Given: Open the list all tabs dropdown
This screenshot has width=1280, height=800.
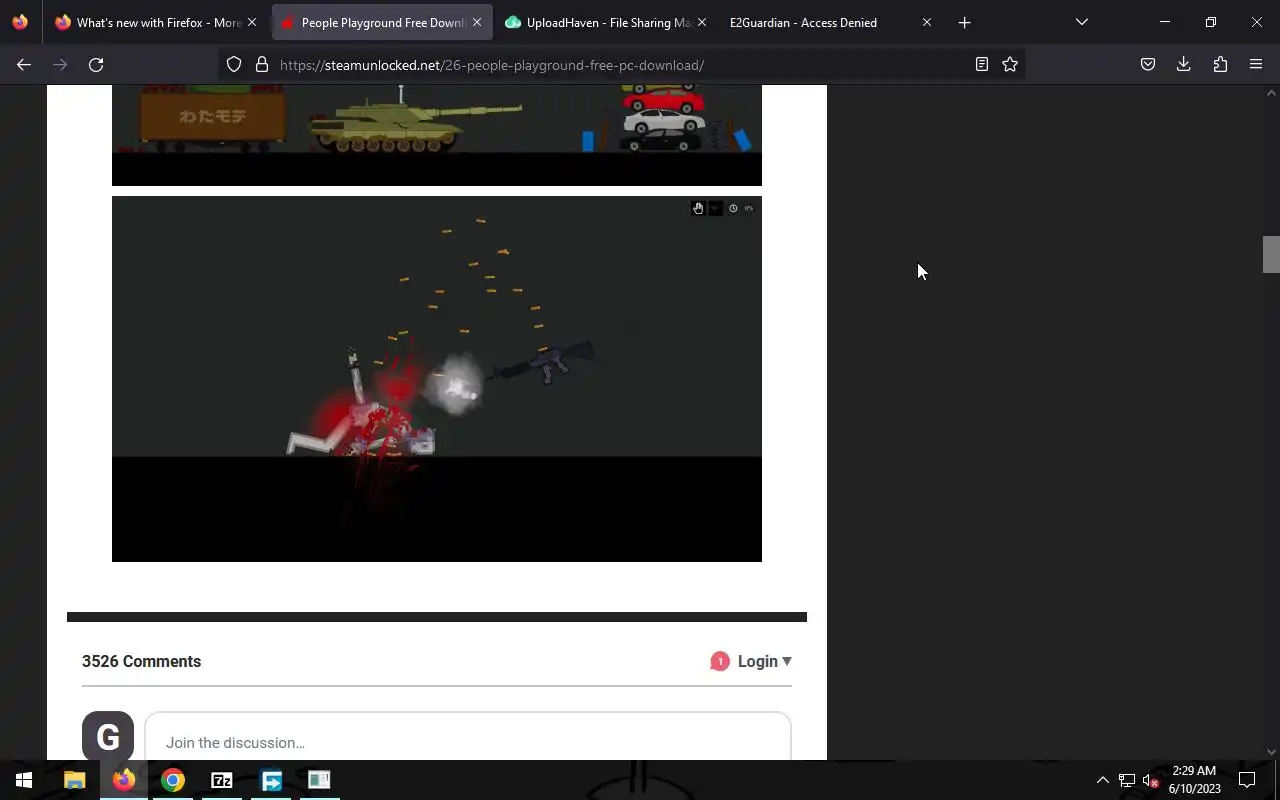Looking at the screenshot, I should [1082, 22].
